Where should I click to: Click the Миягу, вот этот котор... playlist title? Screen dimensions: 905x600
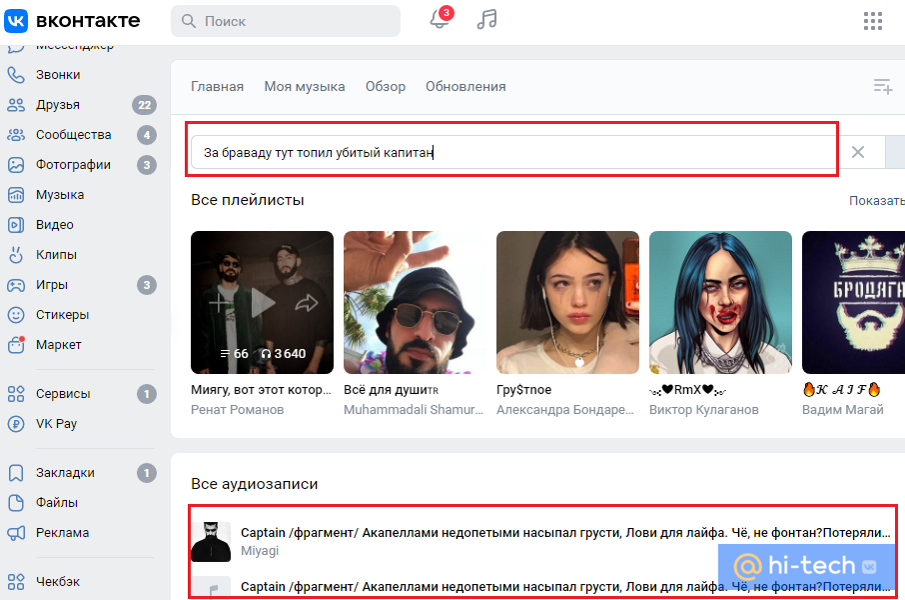(261, 390)
